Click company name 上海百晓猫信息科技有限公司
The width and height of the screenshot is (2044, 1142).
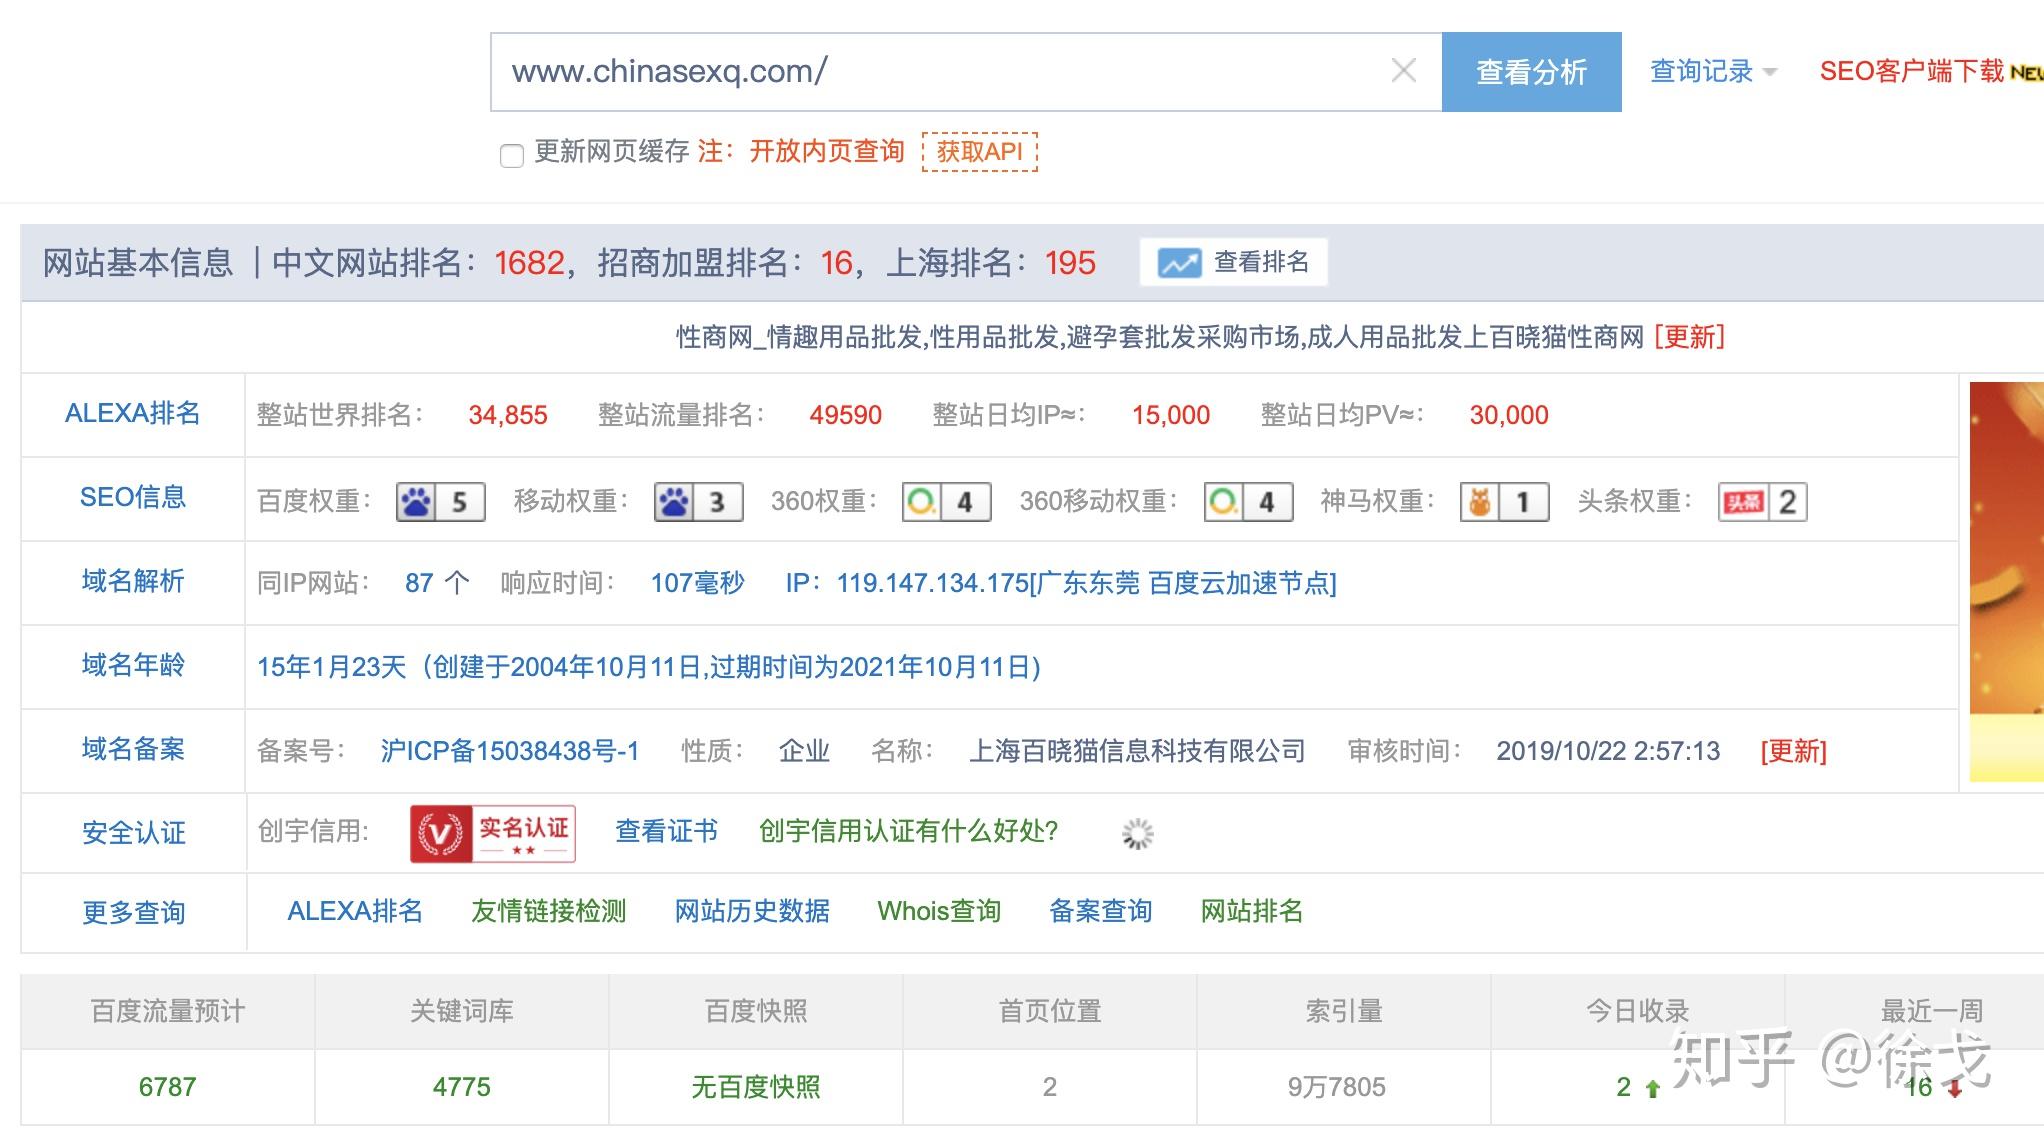(1137, 751)
